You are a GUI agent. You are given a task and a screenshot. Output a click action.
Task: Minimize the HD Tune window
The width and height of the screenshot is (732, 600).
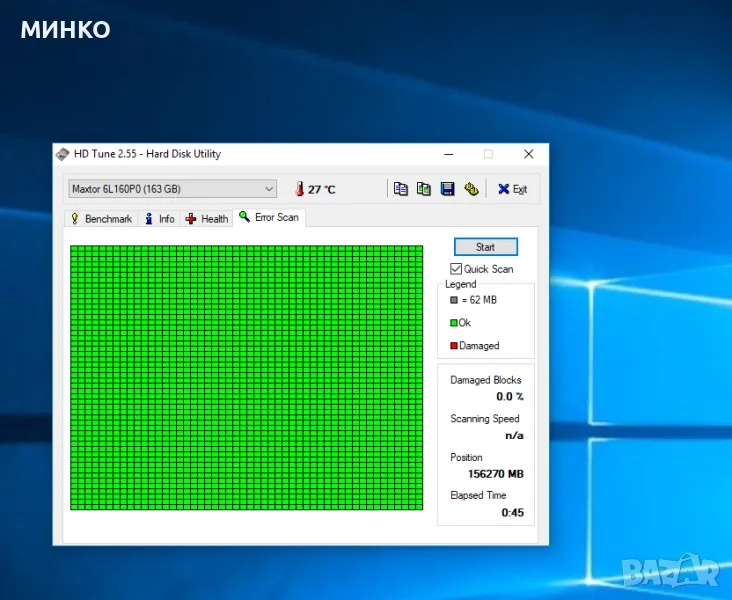pyautogui.click(x=448, y=154)
